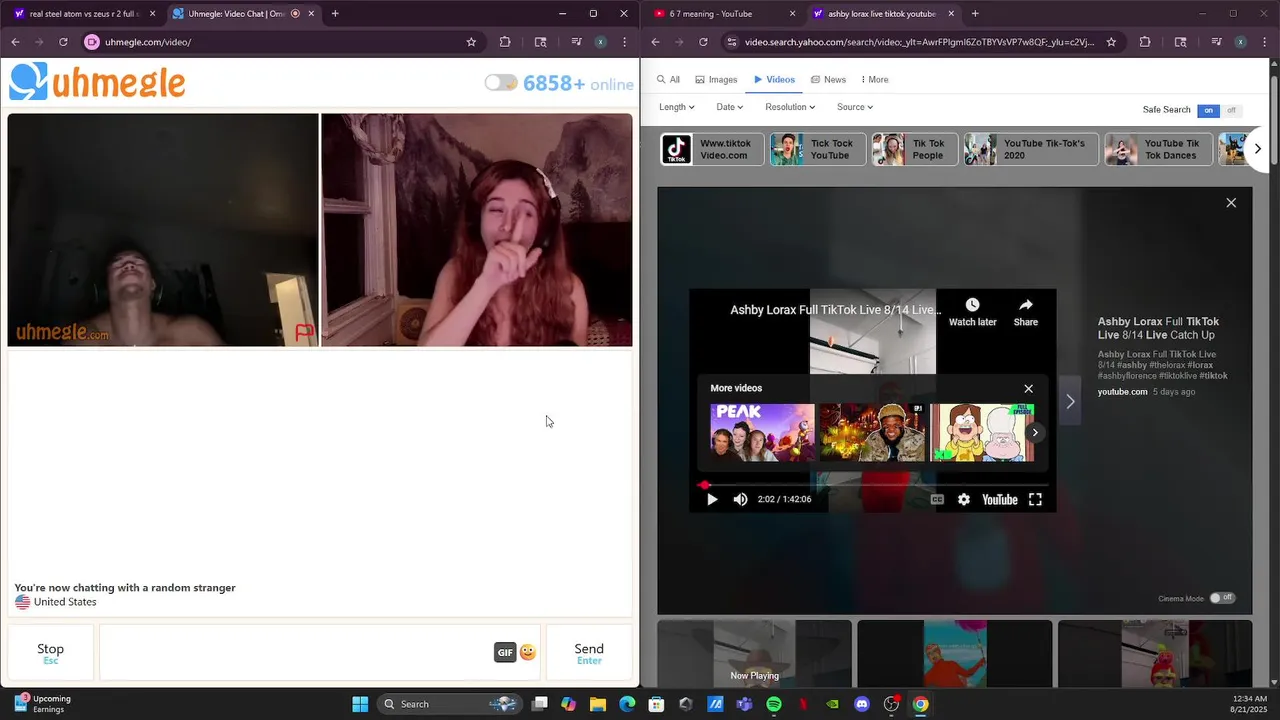Go back in the Yahoo video search window
This screenshot has height=720, width=1280.
[655, 42]
